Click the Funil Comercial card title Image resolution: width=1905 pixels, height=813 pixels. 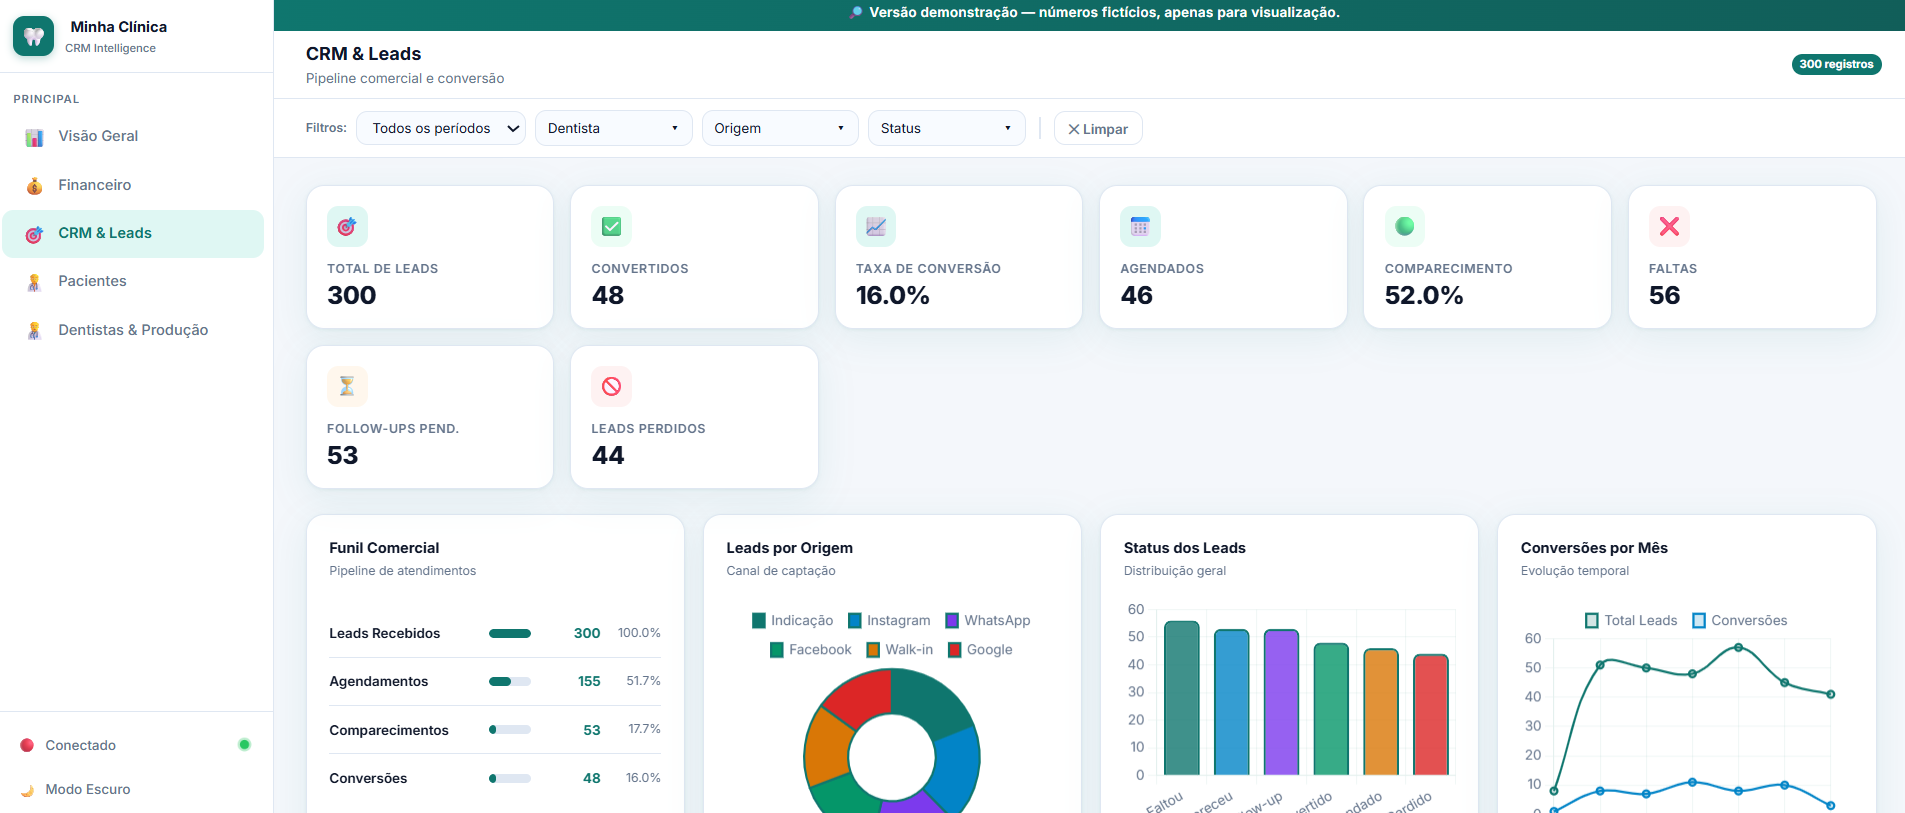(384, 548)
